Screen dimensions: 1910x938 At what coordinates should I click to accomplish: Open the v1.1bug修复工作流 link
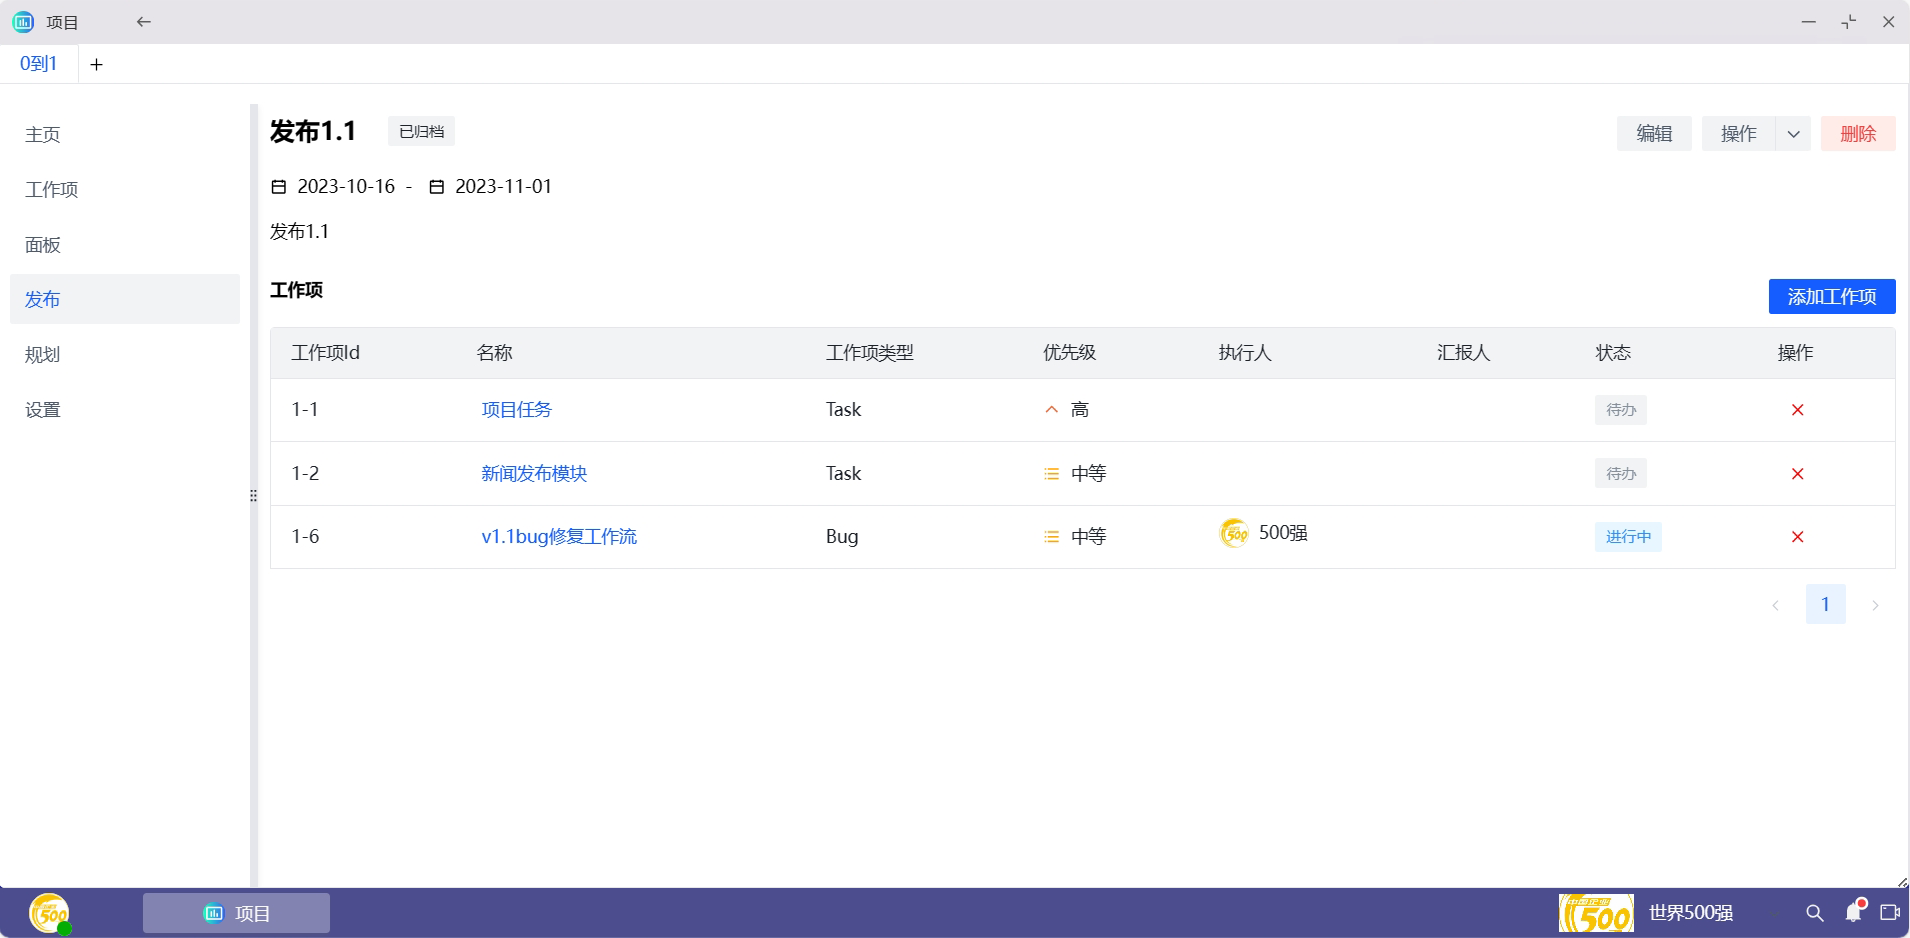point(559,537)
